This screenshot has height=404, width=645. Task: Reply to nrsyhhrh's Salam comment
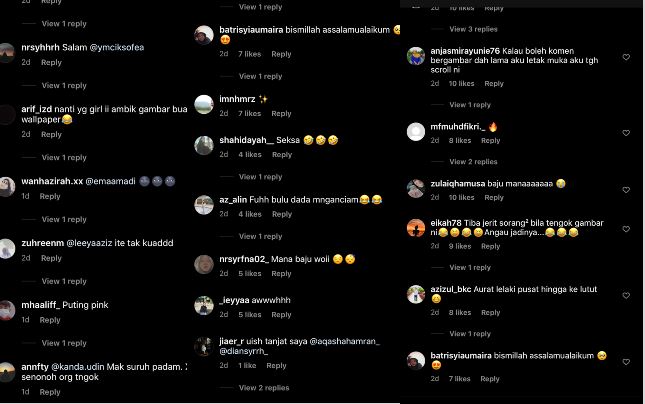click(51, 63)
